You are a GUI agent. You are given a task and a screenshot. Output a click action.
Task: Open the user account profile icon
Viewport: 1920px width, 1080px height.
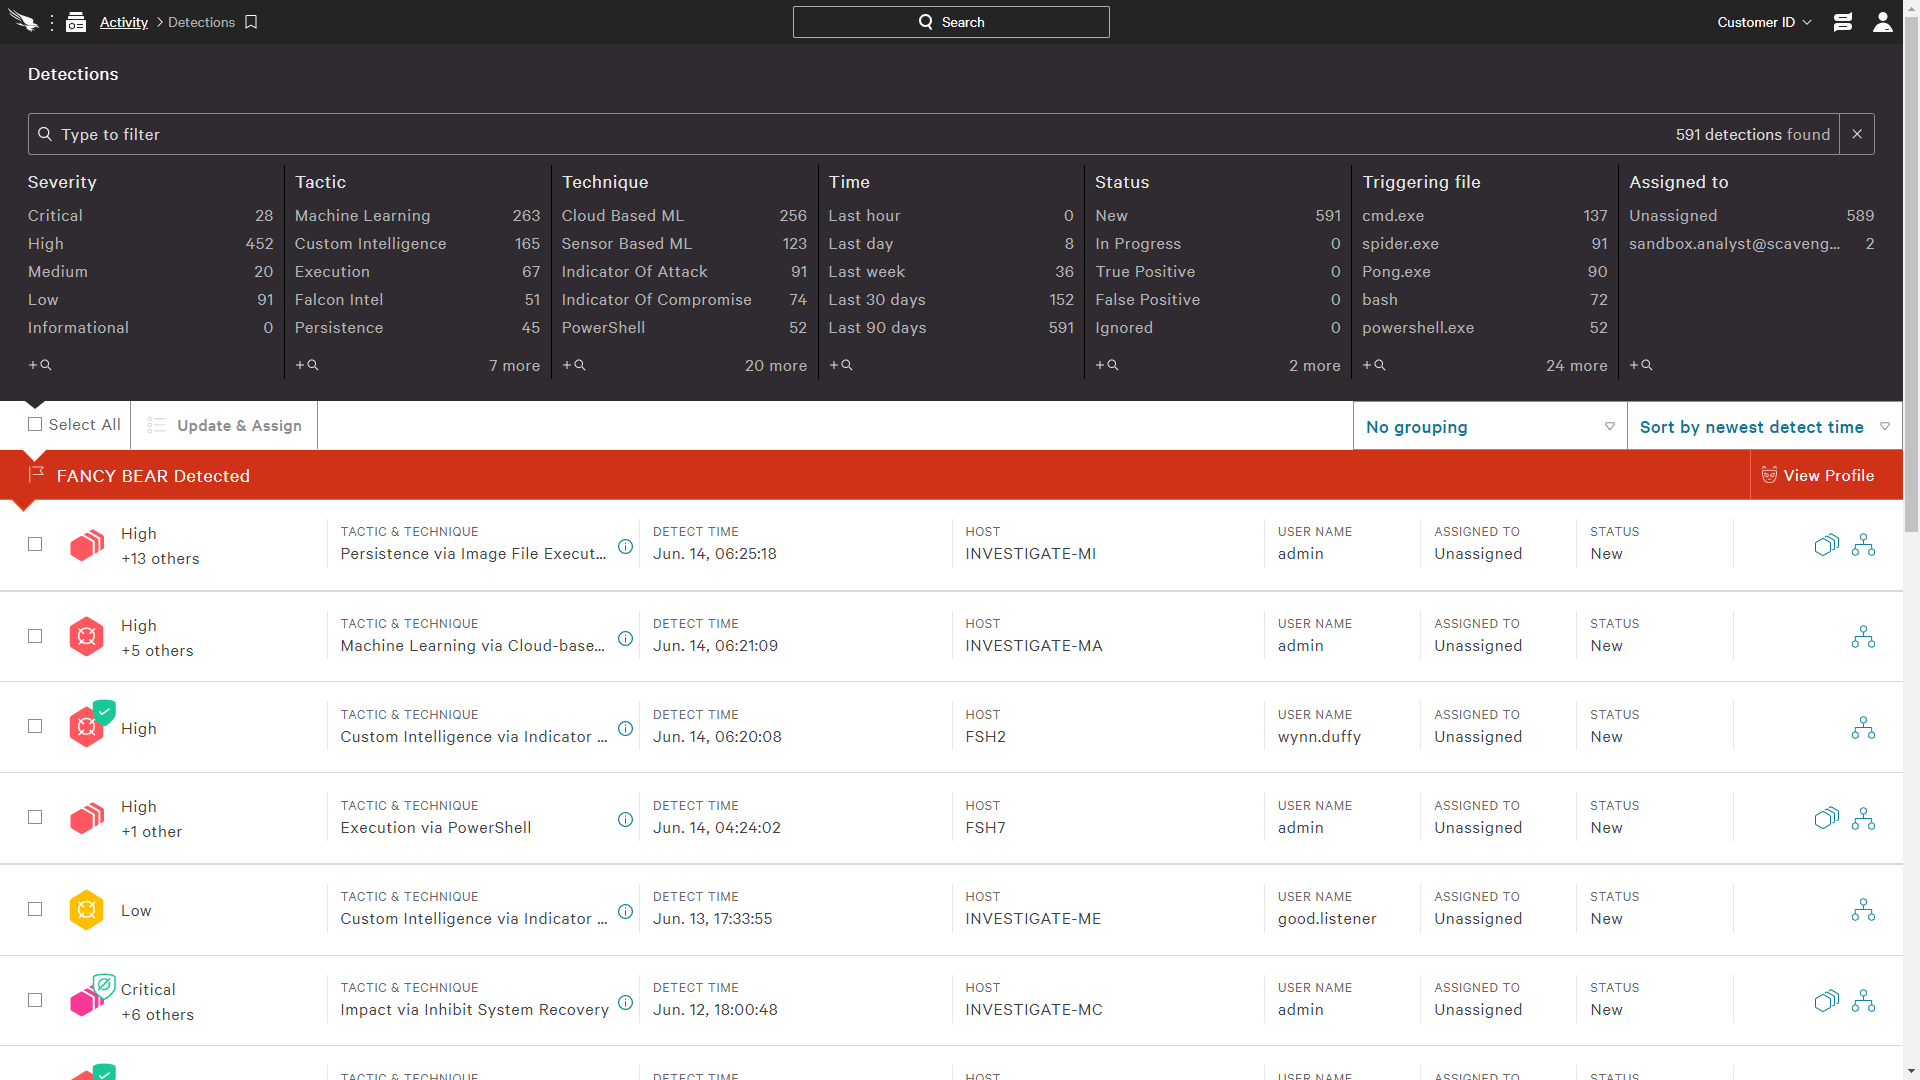[1882, 22]
